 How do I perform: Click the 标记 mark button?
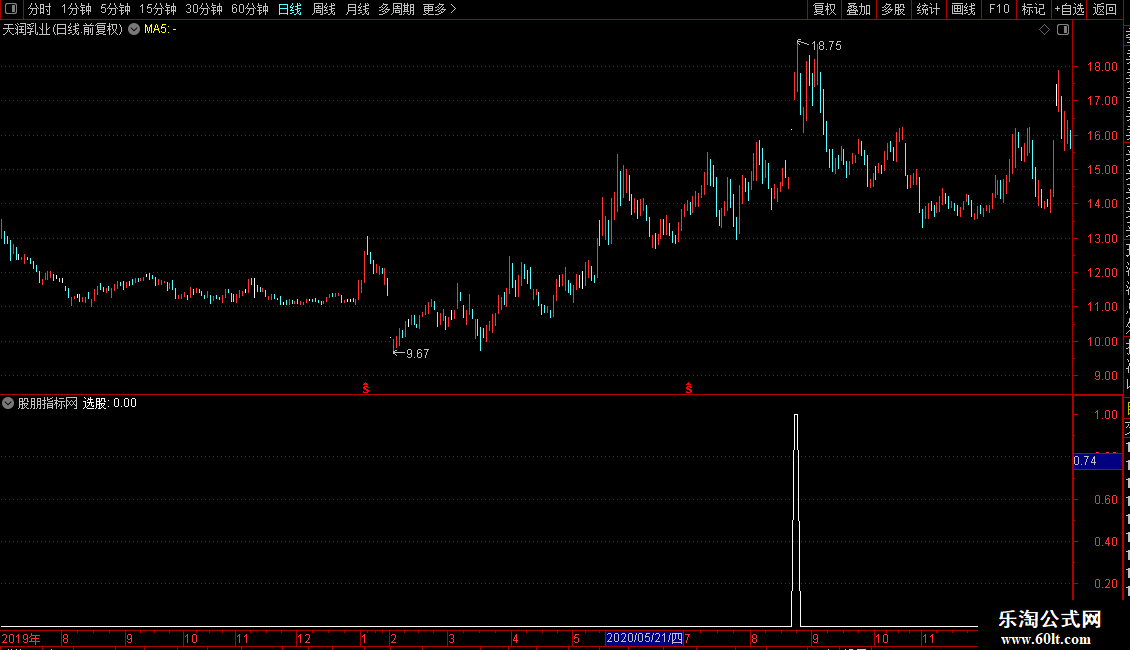coord(1033,9)
